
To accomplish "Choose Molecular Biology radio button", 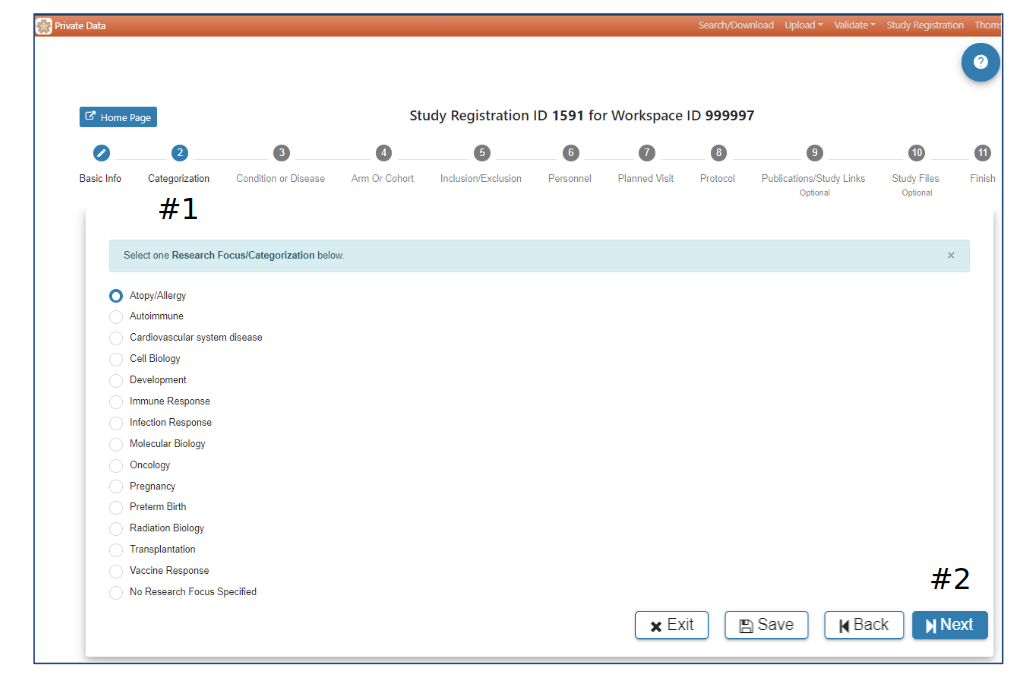I will click(x=116, y=444).
